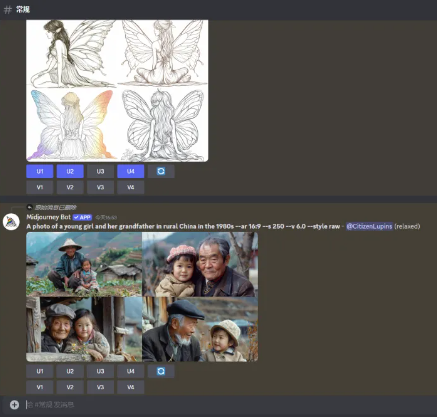437x417 pixels.
Task: Open the grandfather and girl image grid
Action: coord(142,297)
